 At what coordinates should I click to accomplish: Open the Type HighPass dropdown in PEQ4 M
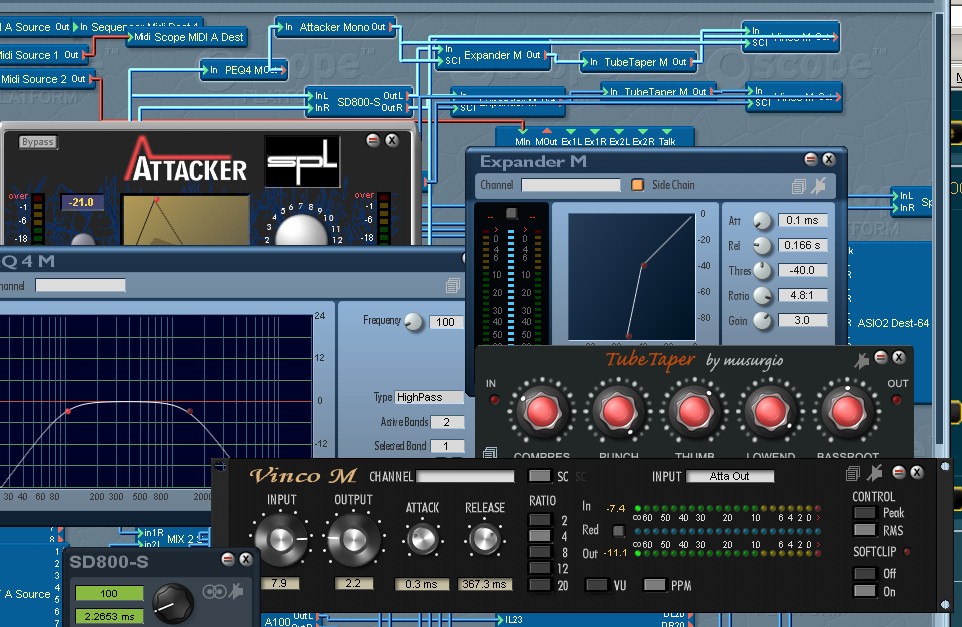(x=429, y=397)
